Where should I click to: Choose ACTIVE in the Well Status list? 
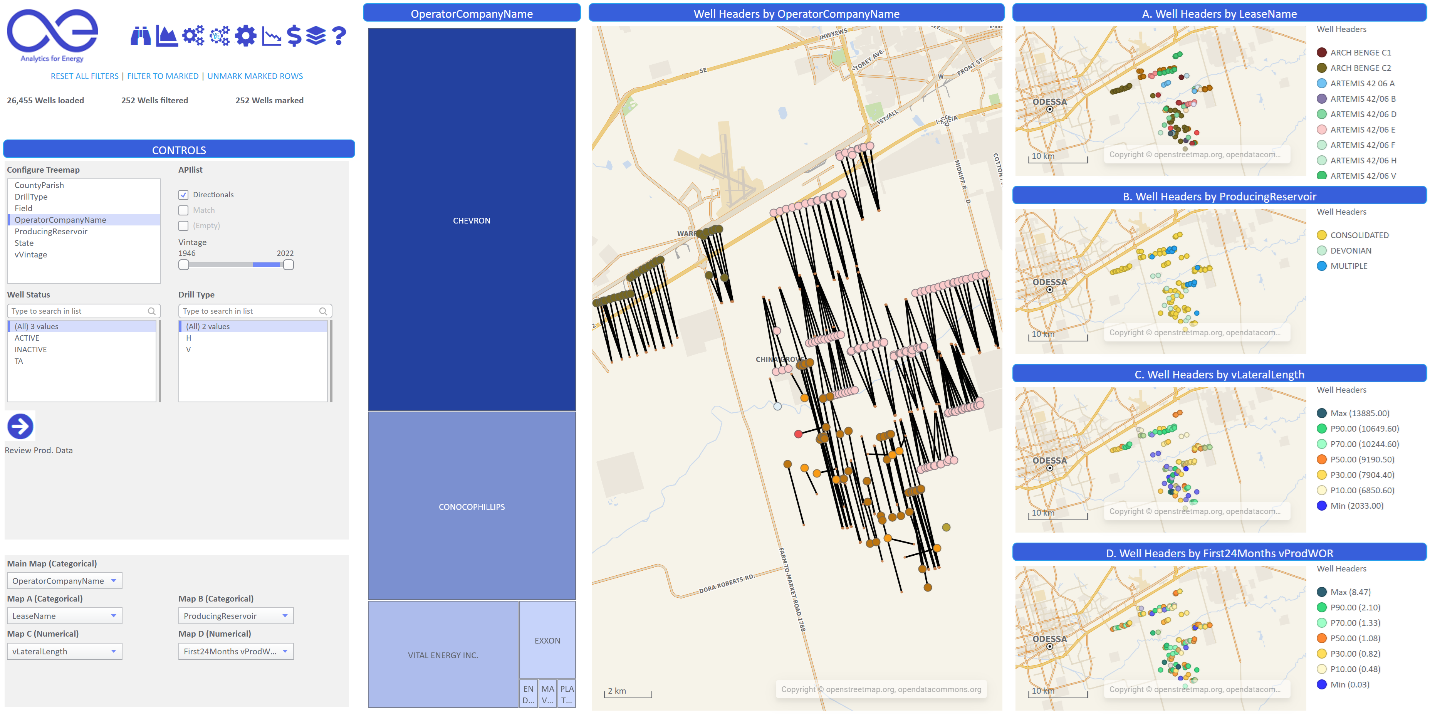[x=27, y=338]
